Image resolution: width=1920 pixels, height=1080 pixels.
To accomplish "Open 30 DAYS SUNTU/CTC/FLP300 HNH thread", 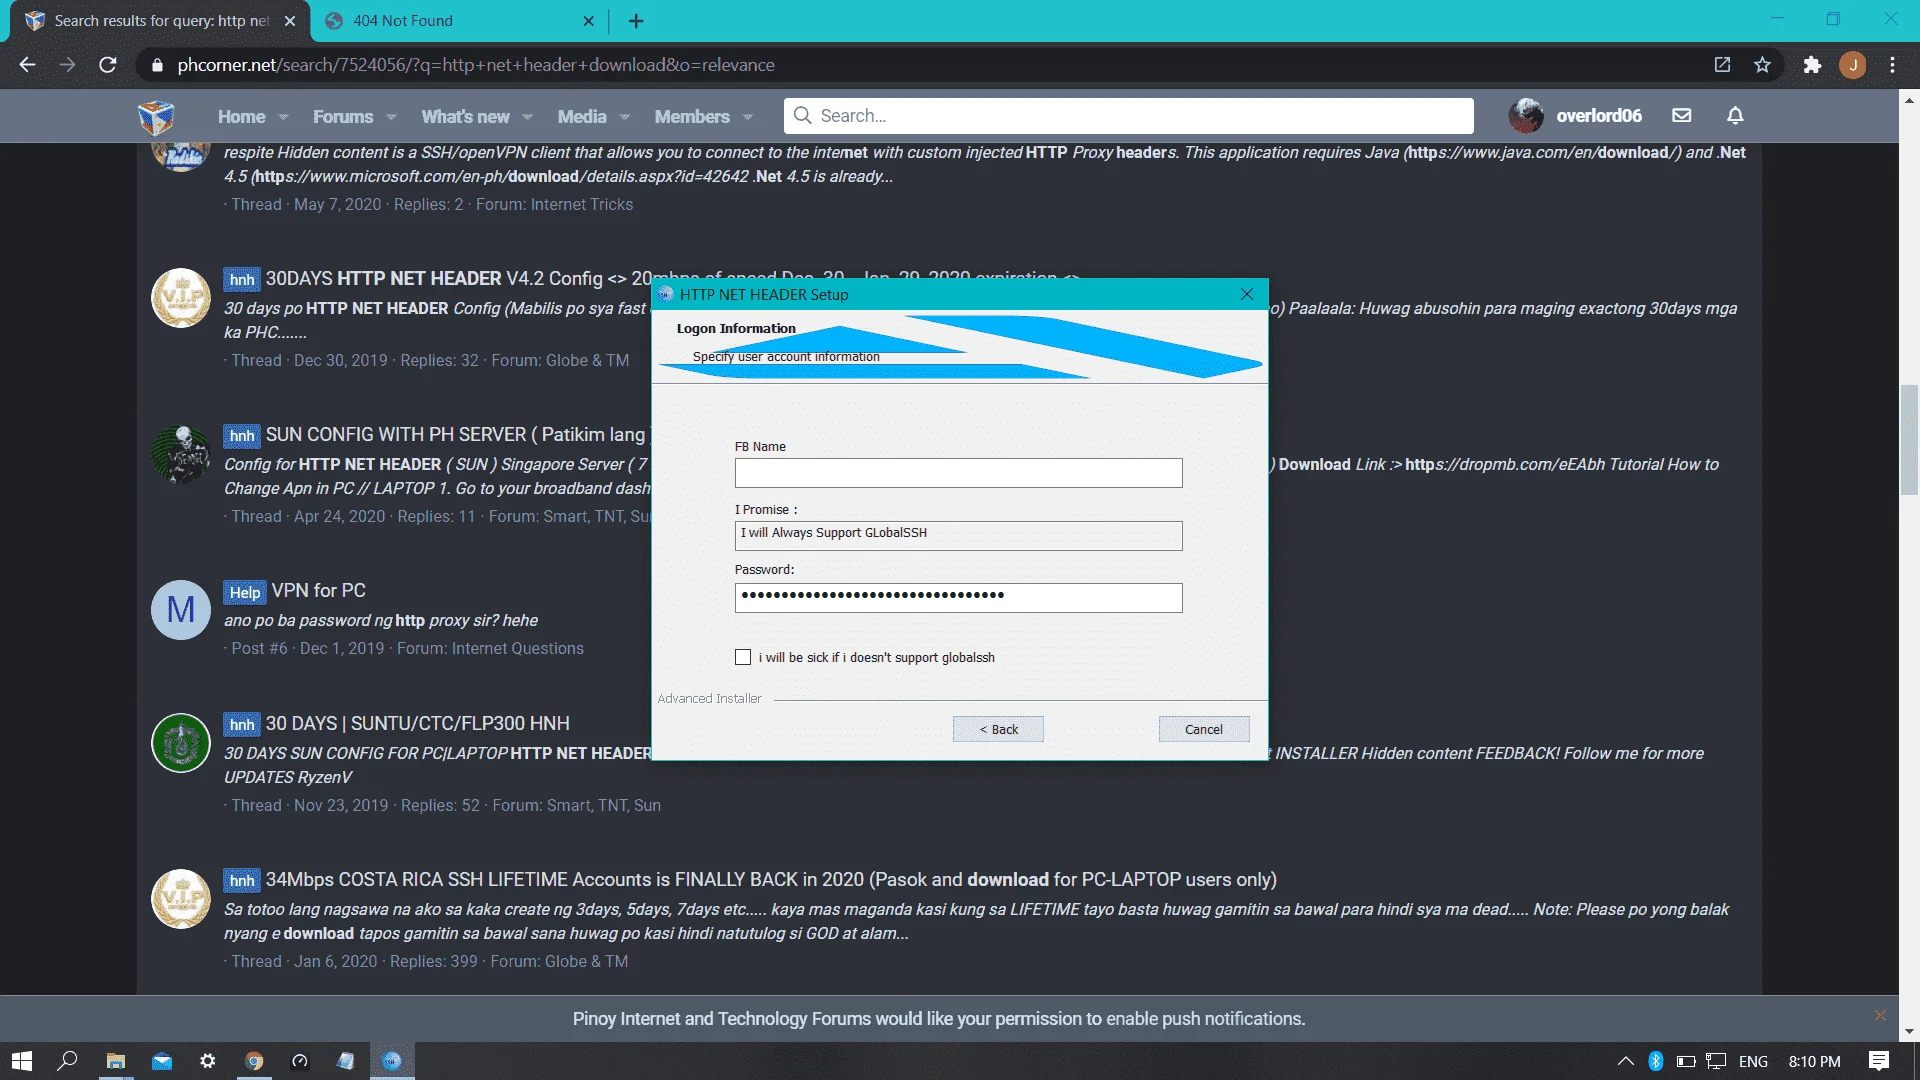I will coord(417,723).
